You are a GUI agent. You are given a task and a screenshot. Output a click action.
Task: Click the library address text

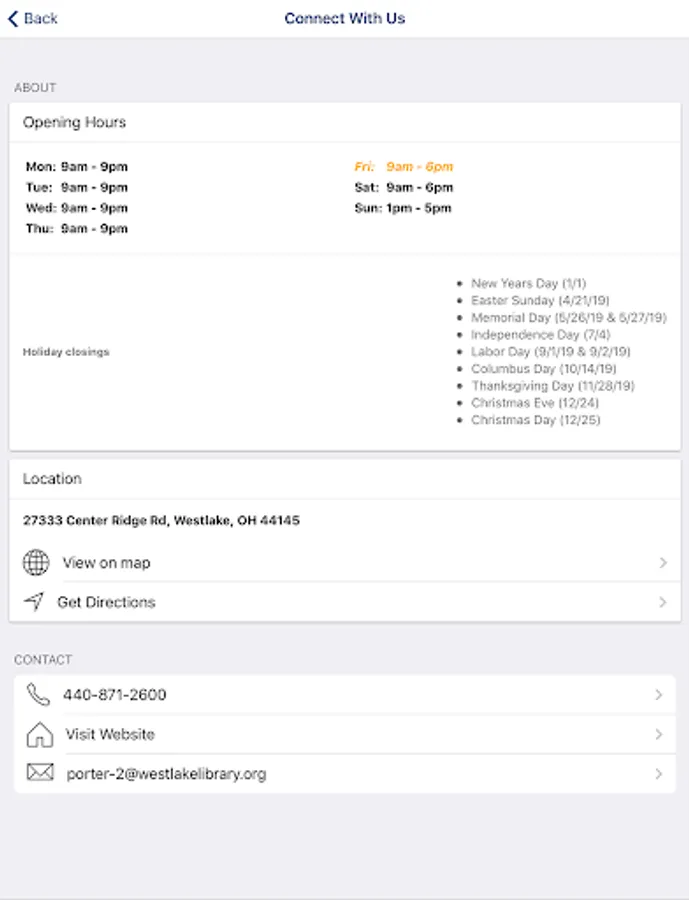[x=161, y=521]
